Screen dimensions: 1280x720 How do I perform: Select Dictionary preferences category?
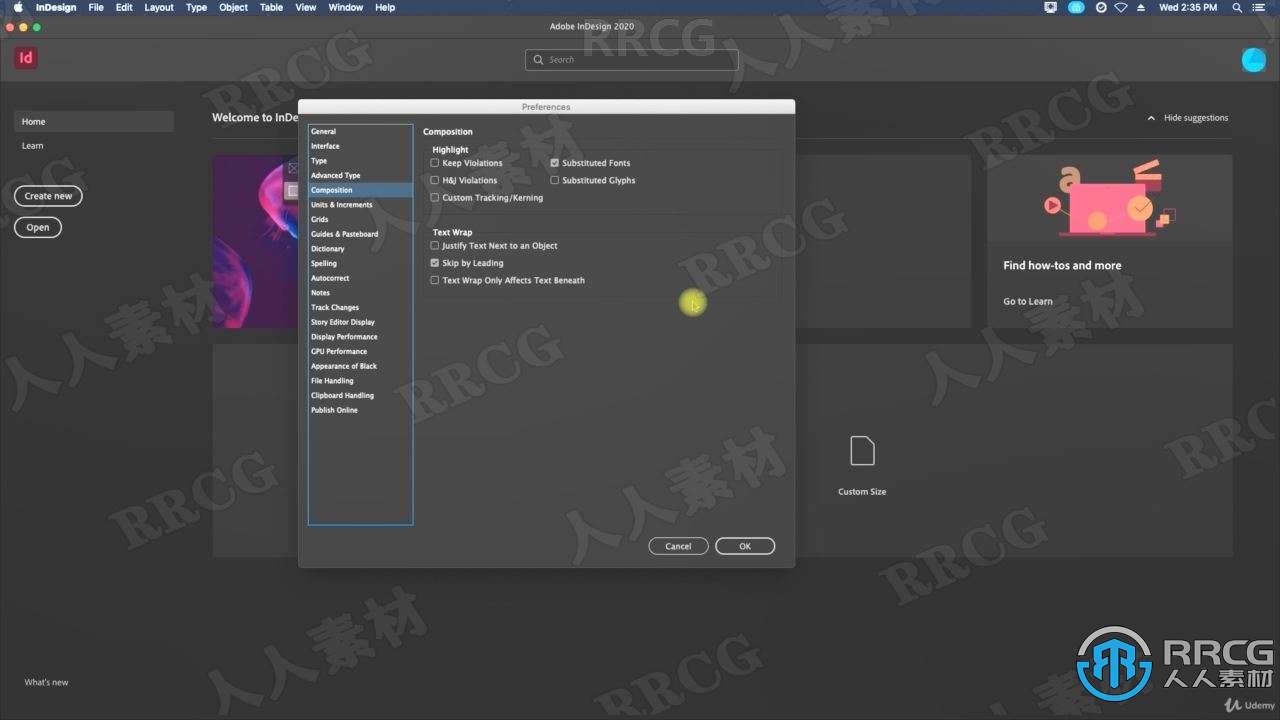[x=360, y=249]
